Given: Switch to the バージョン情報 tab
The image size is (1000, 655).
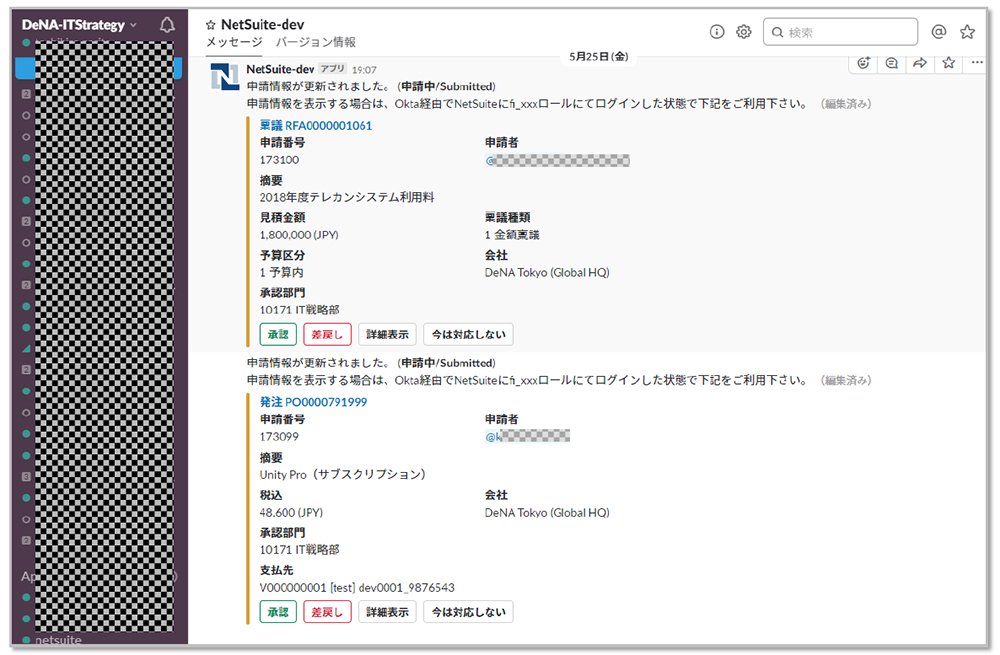Looking at the screenshot, I should 316,42.
